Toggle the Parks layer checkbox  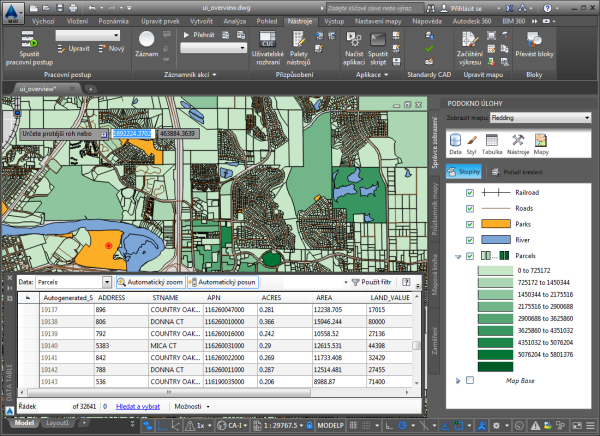click(x=471, y=223)
